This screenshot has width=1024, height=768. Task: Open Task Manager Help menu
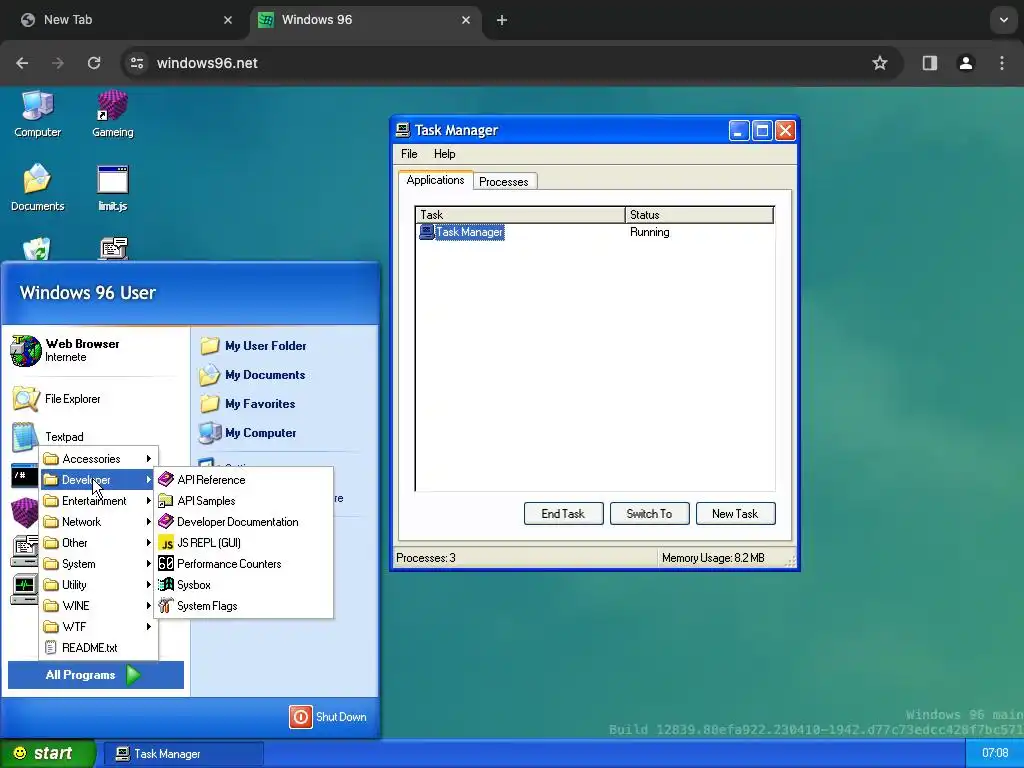pos(445,154)
